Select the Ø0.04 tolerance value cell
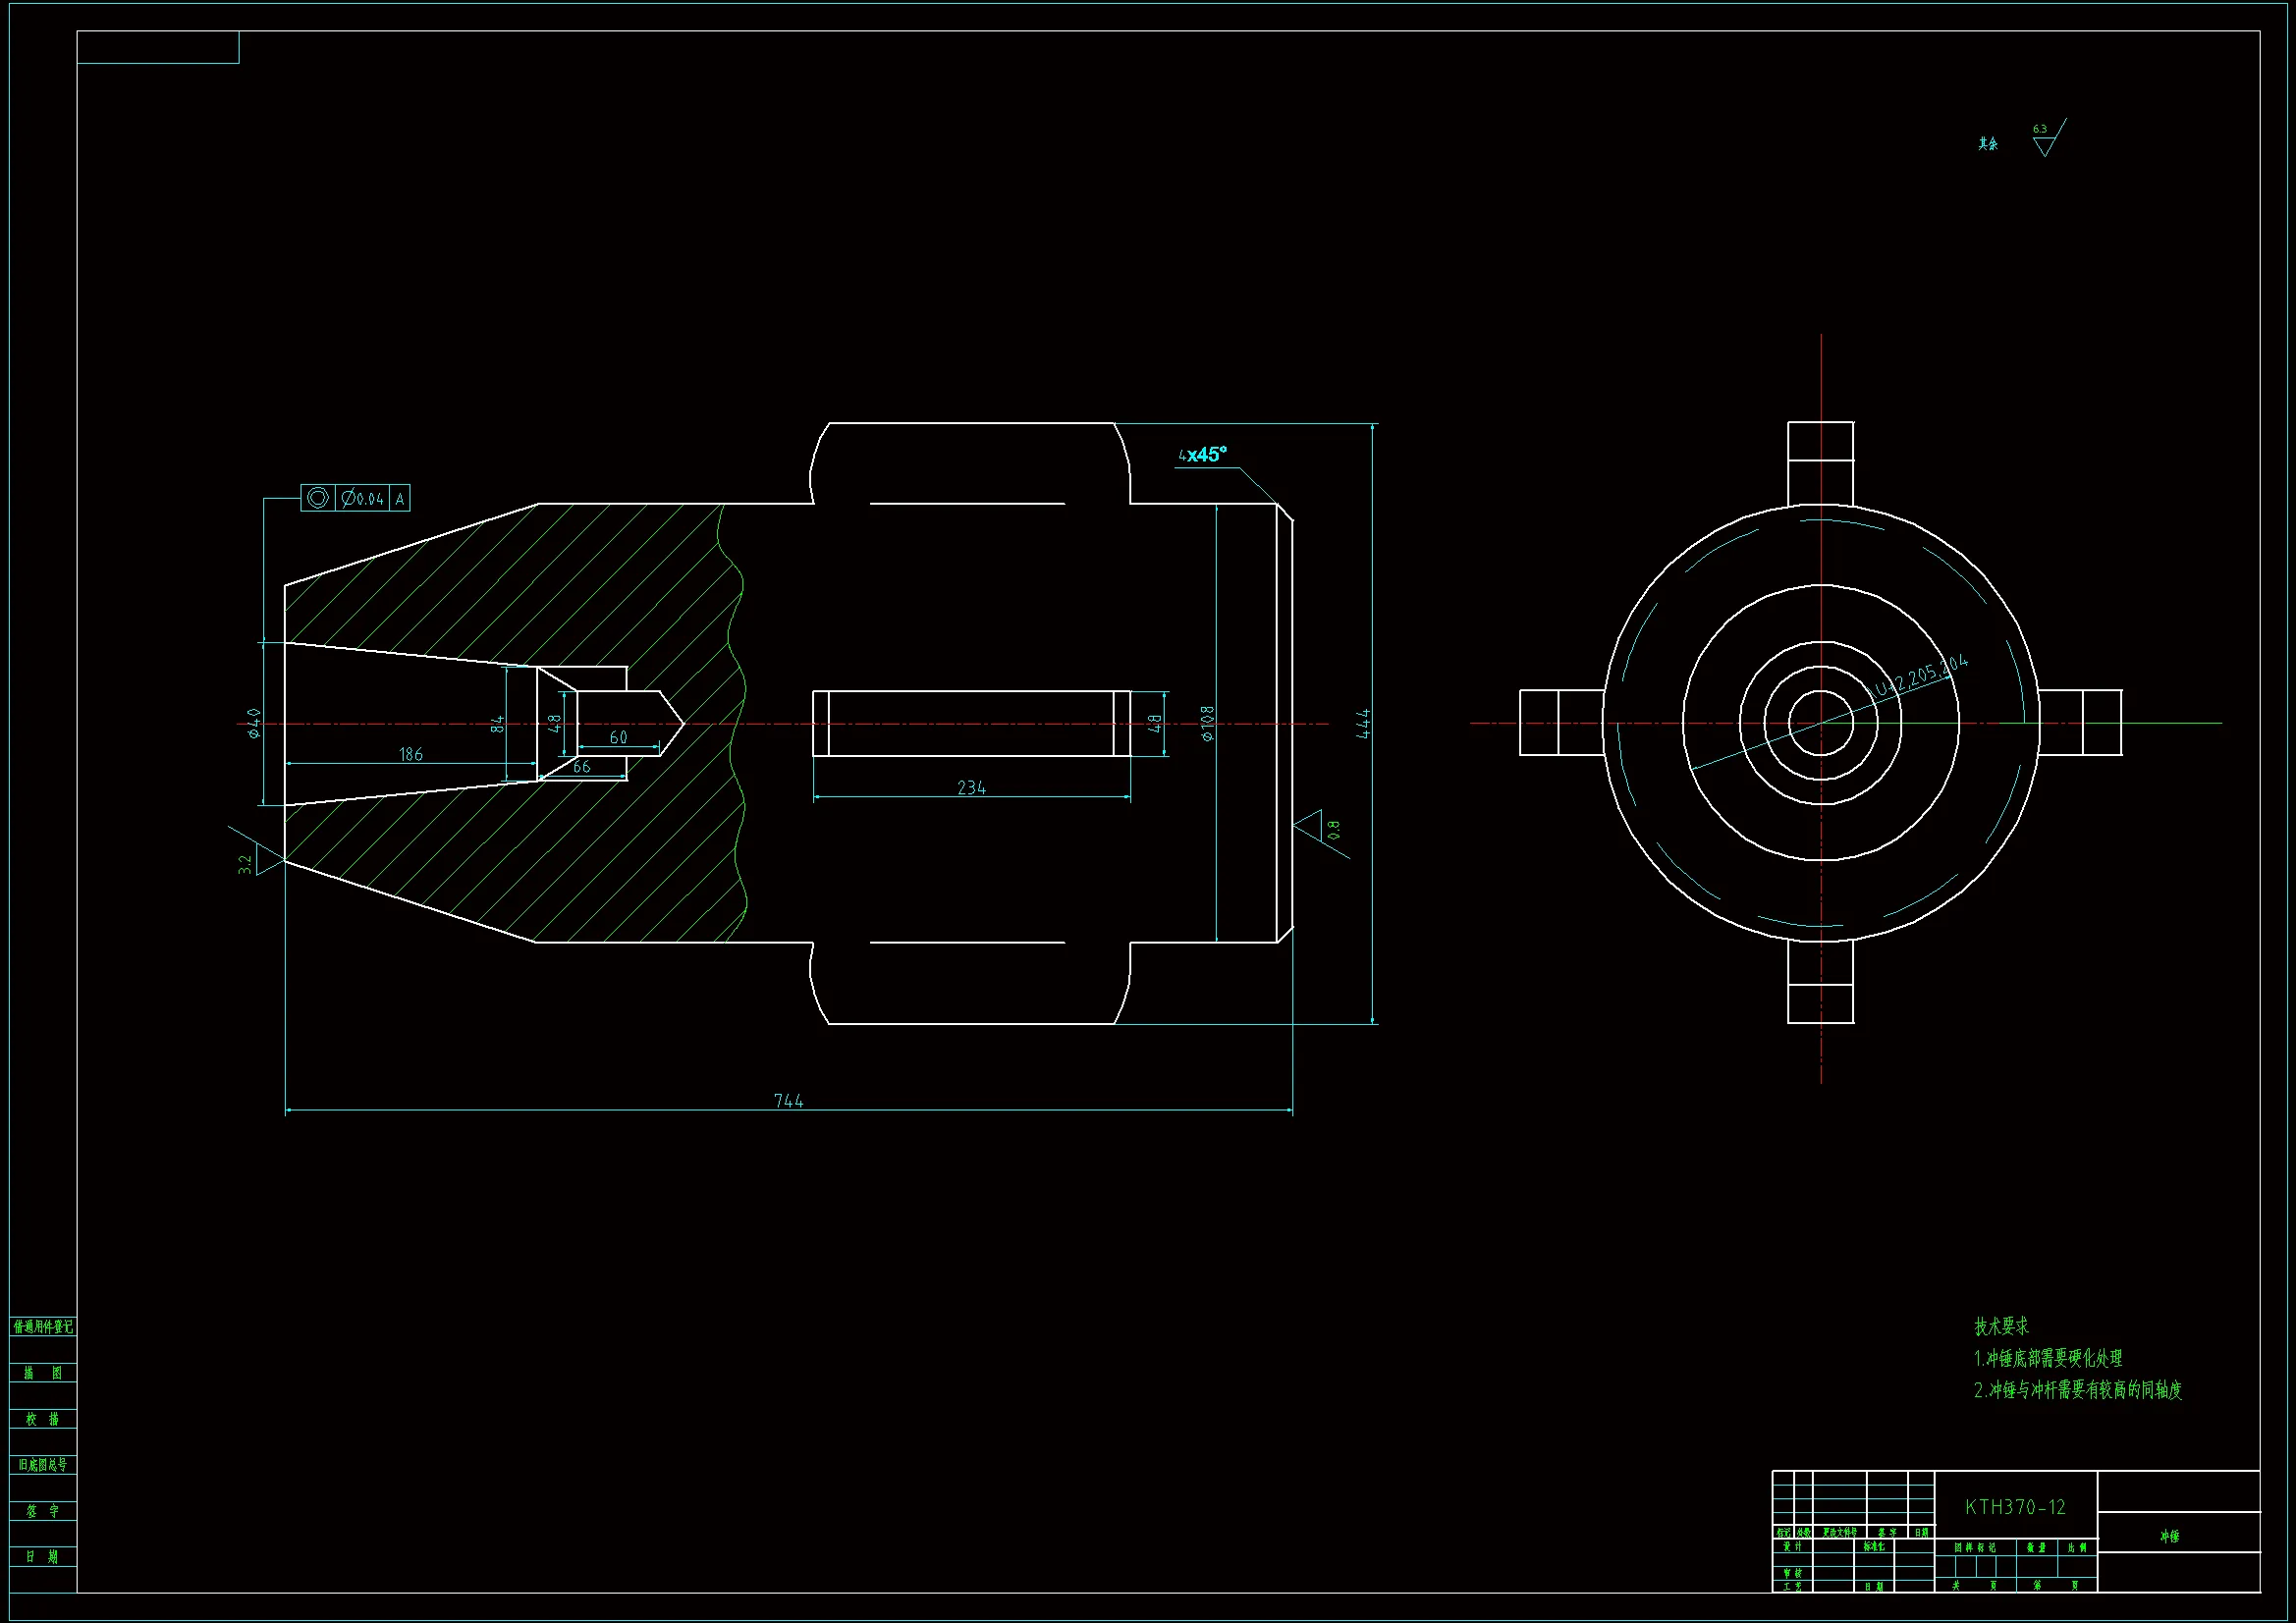This screenshot has width=2296, height=1623. (x=362, y=498)
